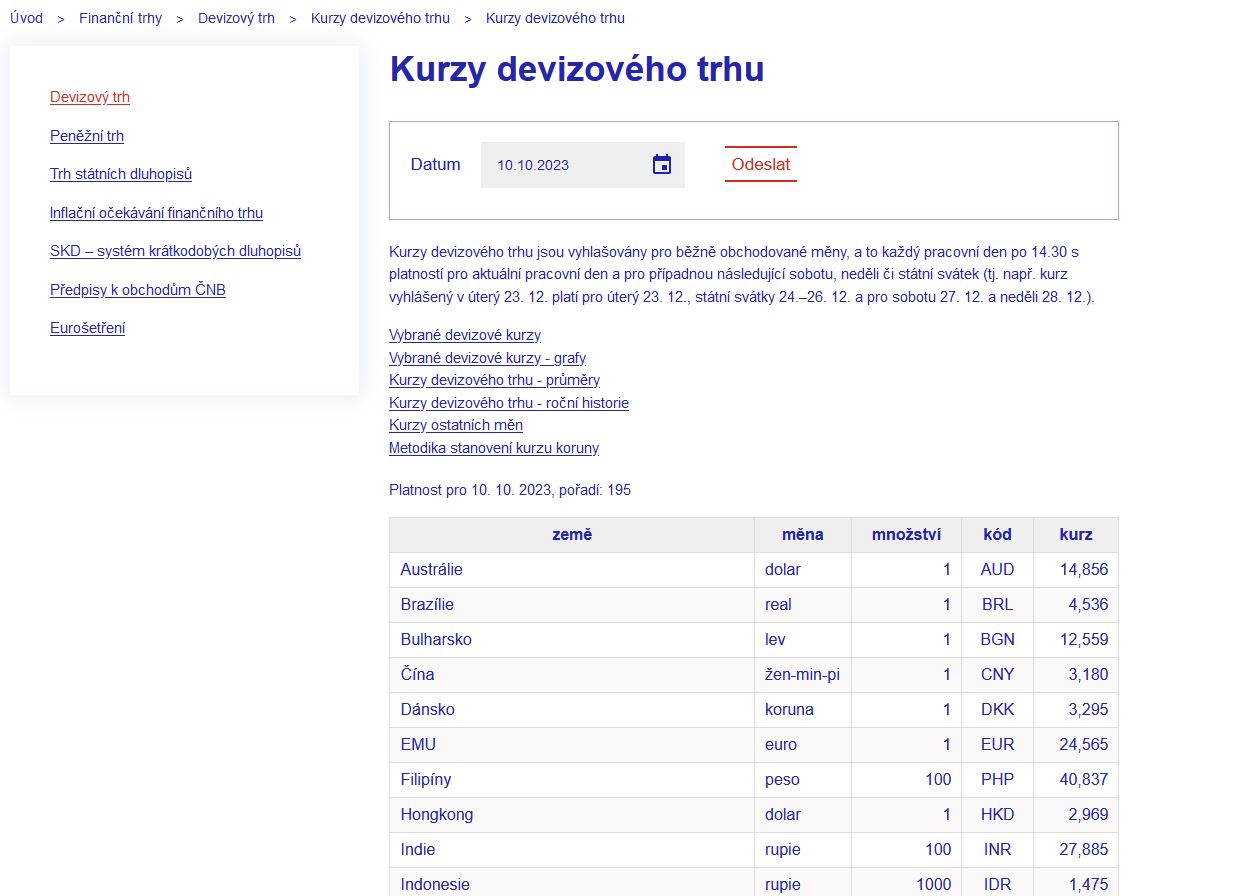The image size is (1254, 896).
Task: Go to Úvod in the breadcrumb
Action: tap(27, 18)
